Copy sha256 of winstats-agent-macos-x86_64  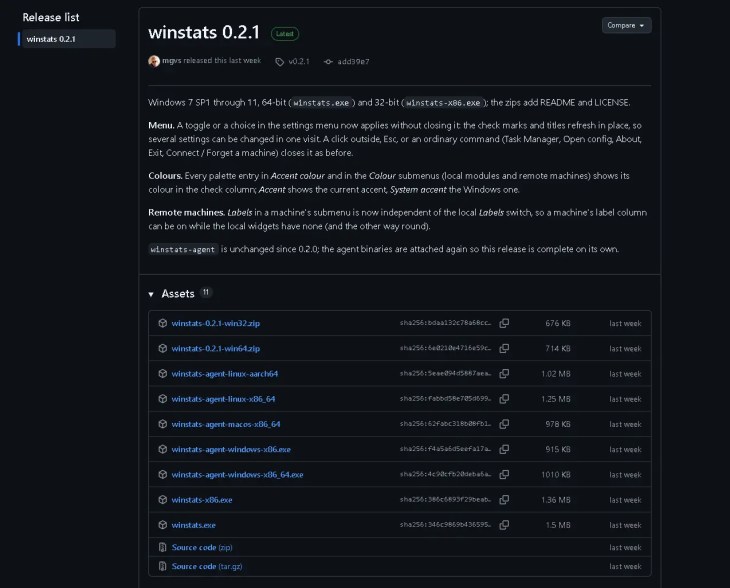click(504, 424)
